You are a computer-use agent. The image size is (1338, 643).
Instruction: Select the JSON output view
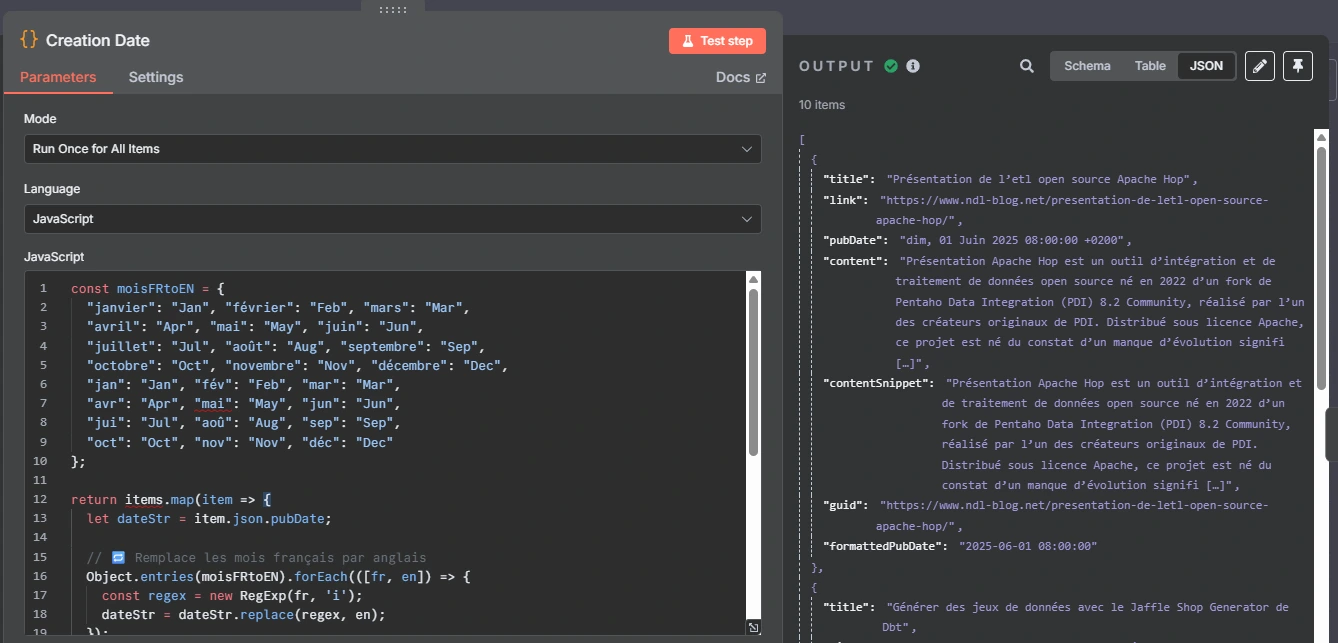[x=1207, y=66]
